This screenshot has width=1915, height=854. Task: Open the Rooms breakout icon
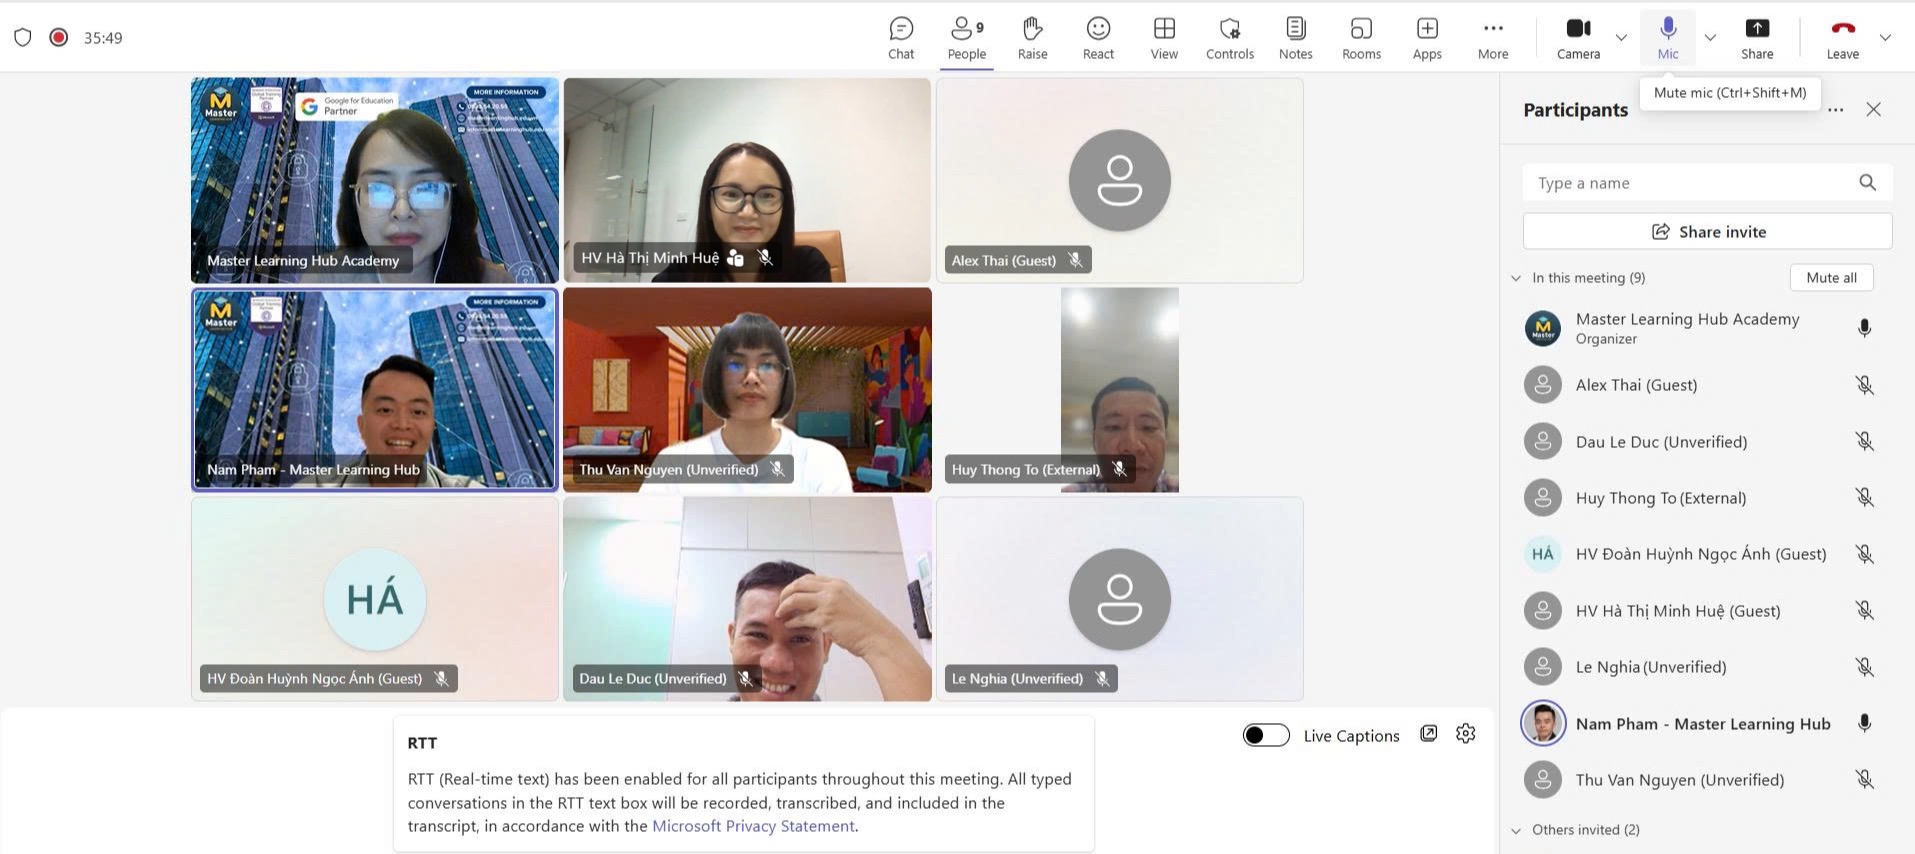click(1361, 38)
